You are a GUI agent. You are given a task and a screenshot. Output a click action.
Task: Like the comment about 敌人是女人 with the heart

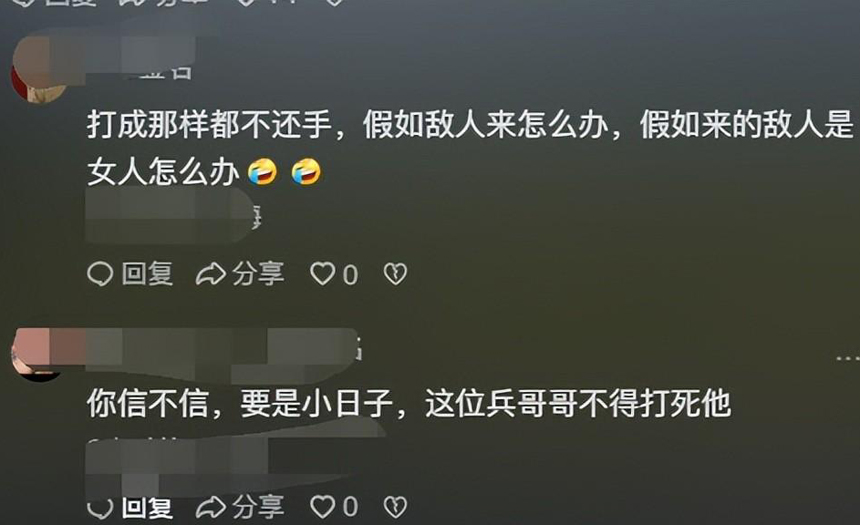(x=322, y=274)
